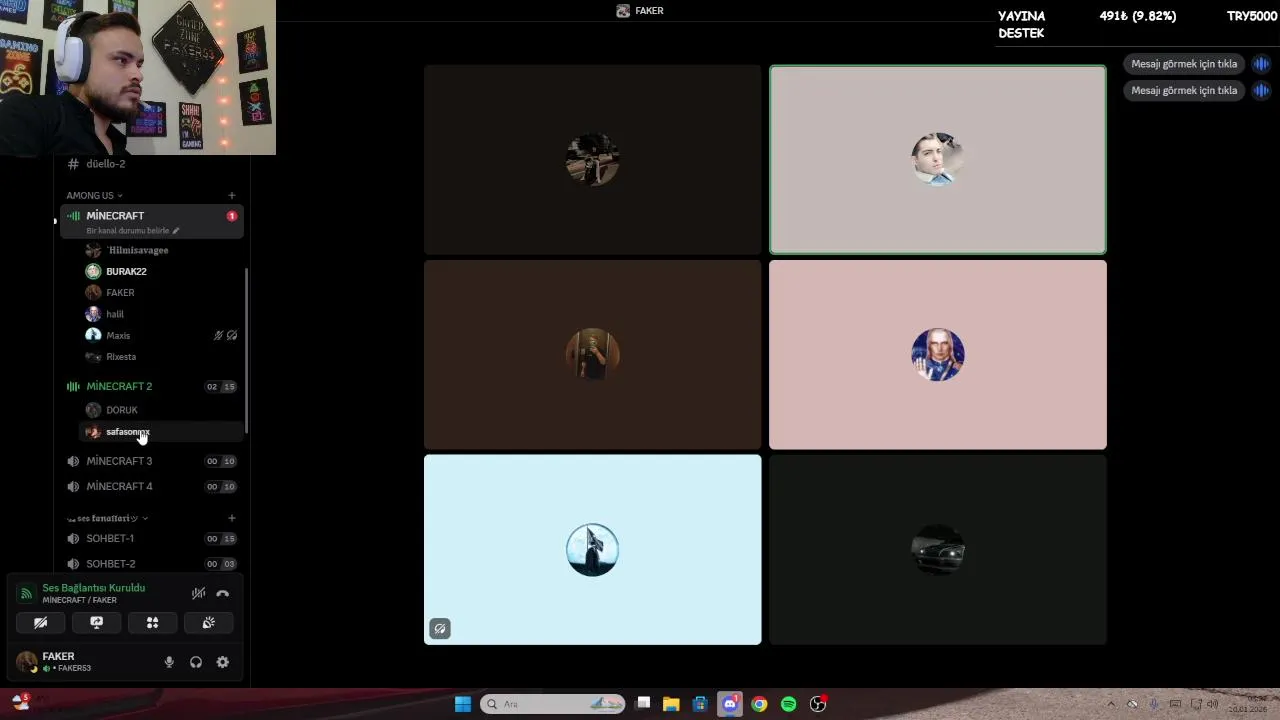The height and width of the screenshot is (720, 1280).
Task: Open OBS Studio from taskbar
Action: [818, 704]
